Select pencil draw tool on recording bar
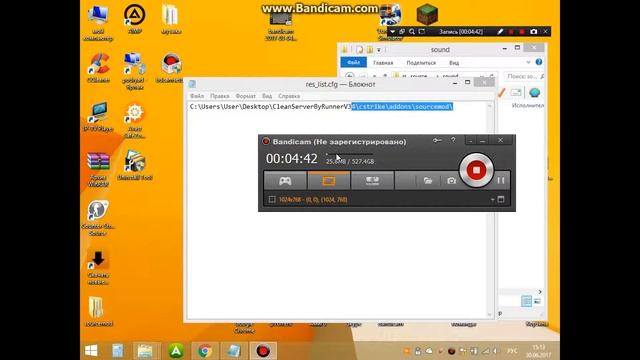This screenshot has width=640, height=360. (x=500, y=31)
